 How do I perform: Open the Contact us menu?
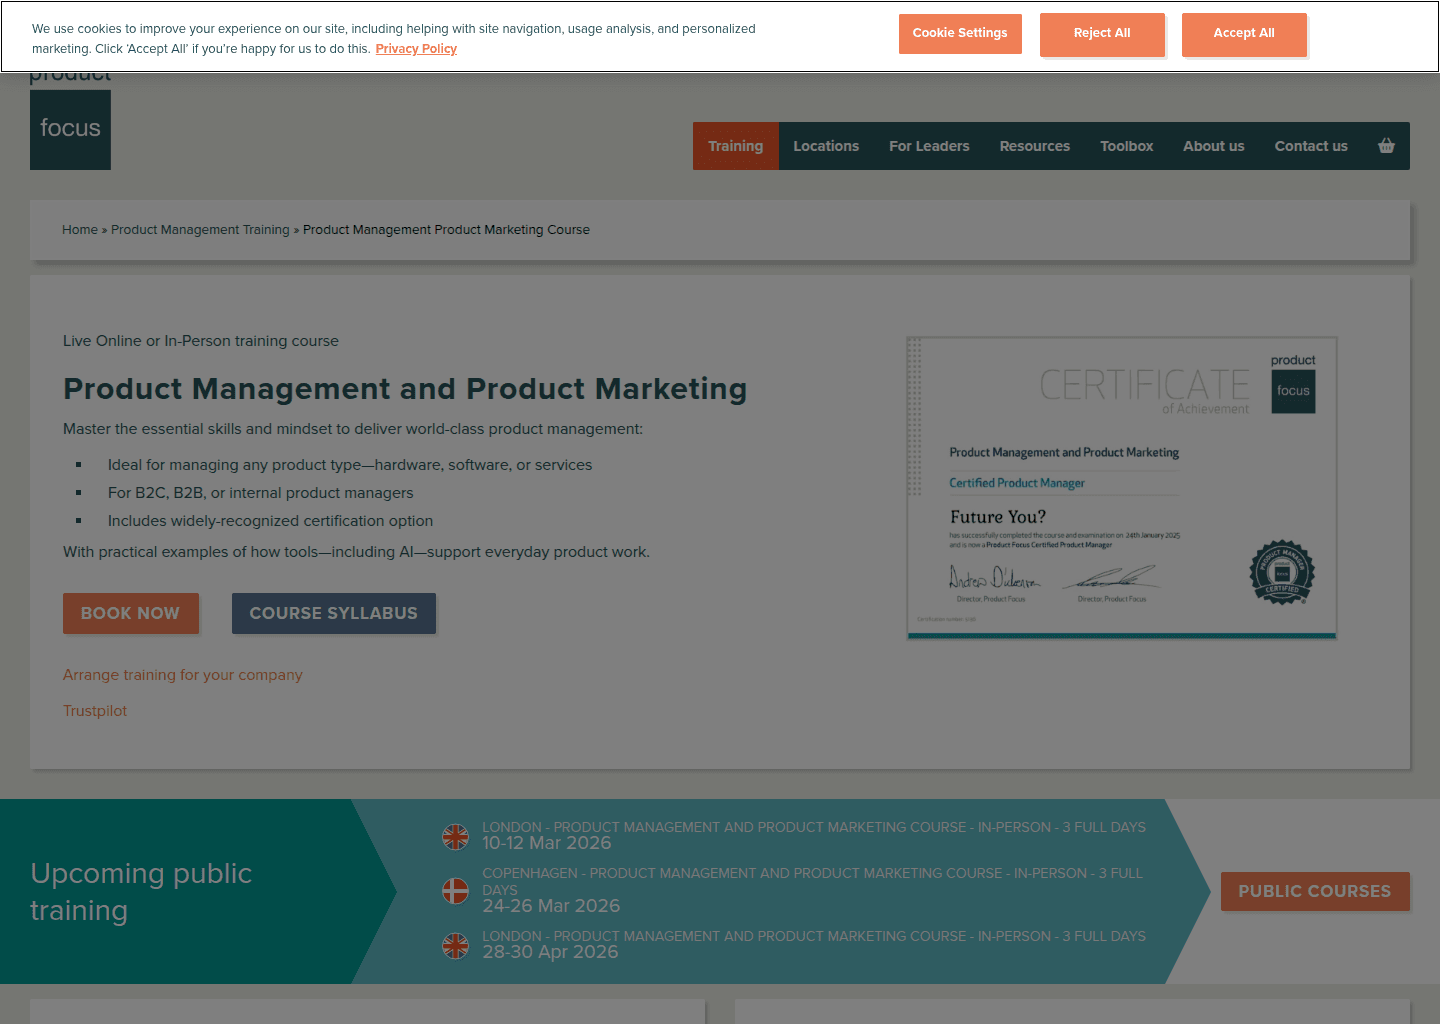point(1311,146)
